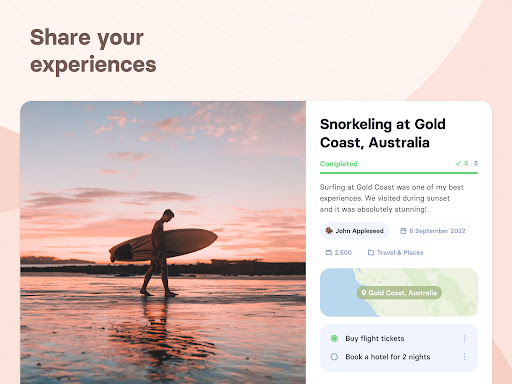The image size is (512, 384).
Task: Open the Travel & Places category tag
Action: point(395,252)
